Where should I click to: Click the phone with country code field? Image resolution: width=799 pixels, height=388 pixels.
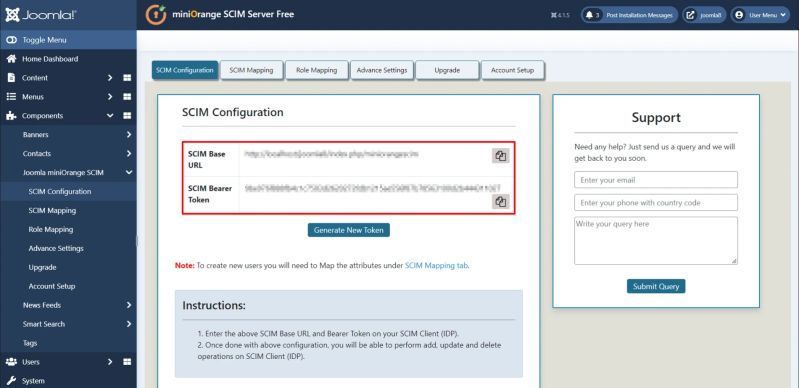coord(656,202)
